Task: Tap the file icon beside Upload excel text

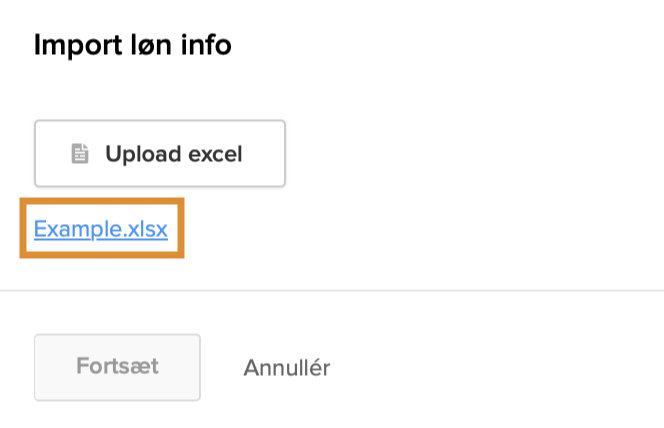Action: (x=80, y=155)
